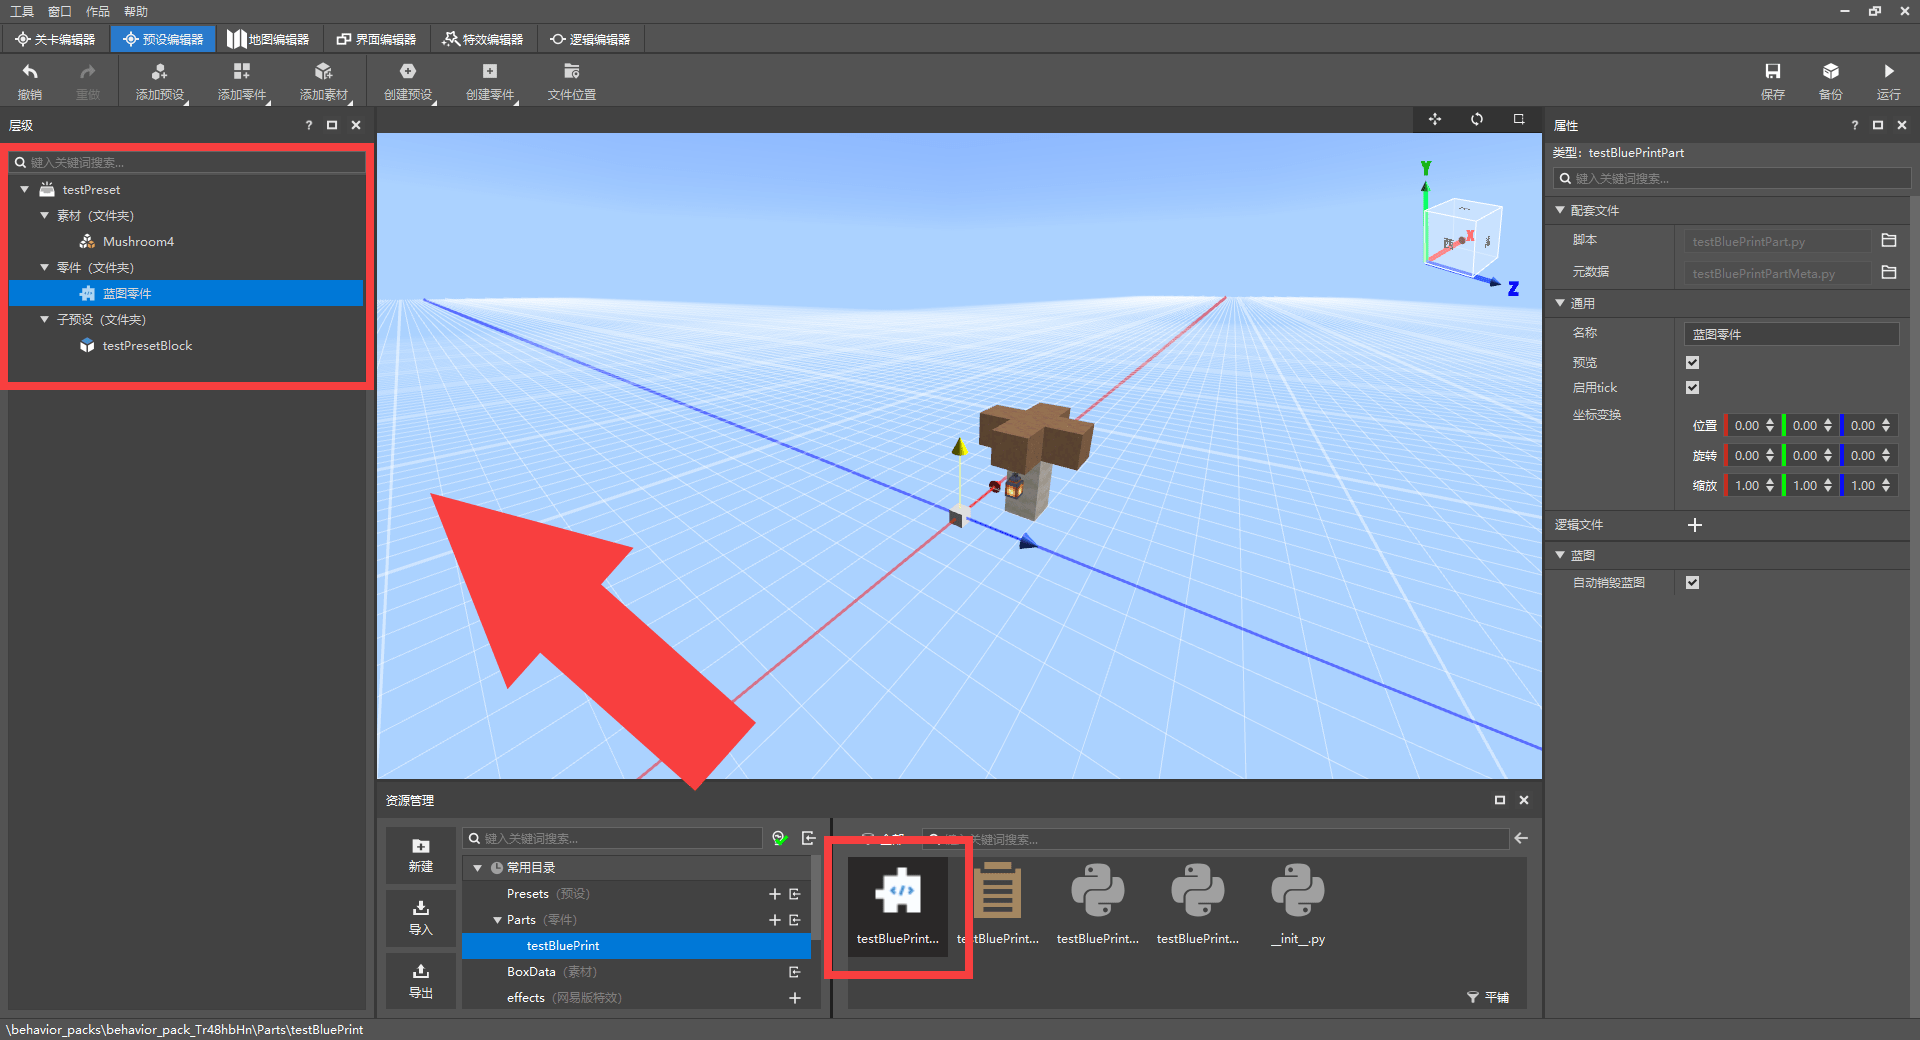Image resolution: width=1920 pixels, height=1040 pixels.
Task: Click the Create Part (创建零件) tool
Action: coord(490,81)
